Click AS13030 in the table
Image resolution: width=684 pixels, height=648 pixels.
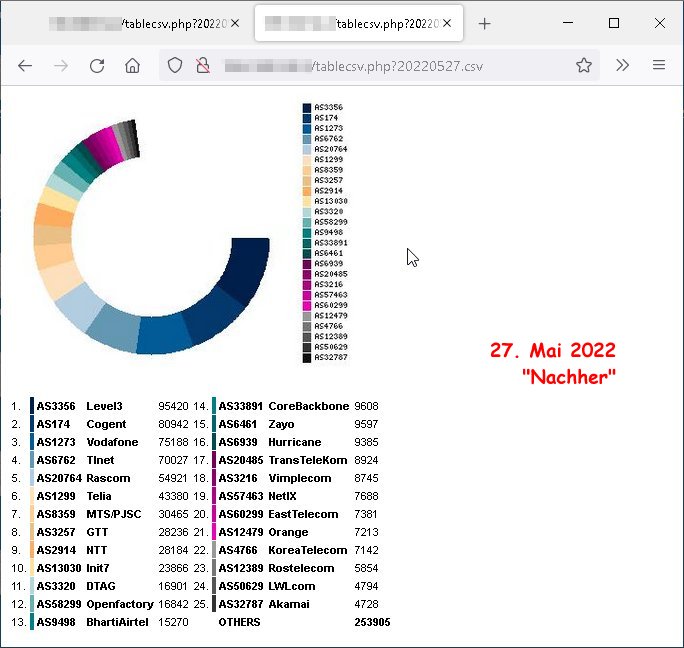tap(58, 568)
